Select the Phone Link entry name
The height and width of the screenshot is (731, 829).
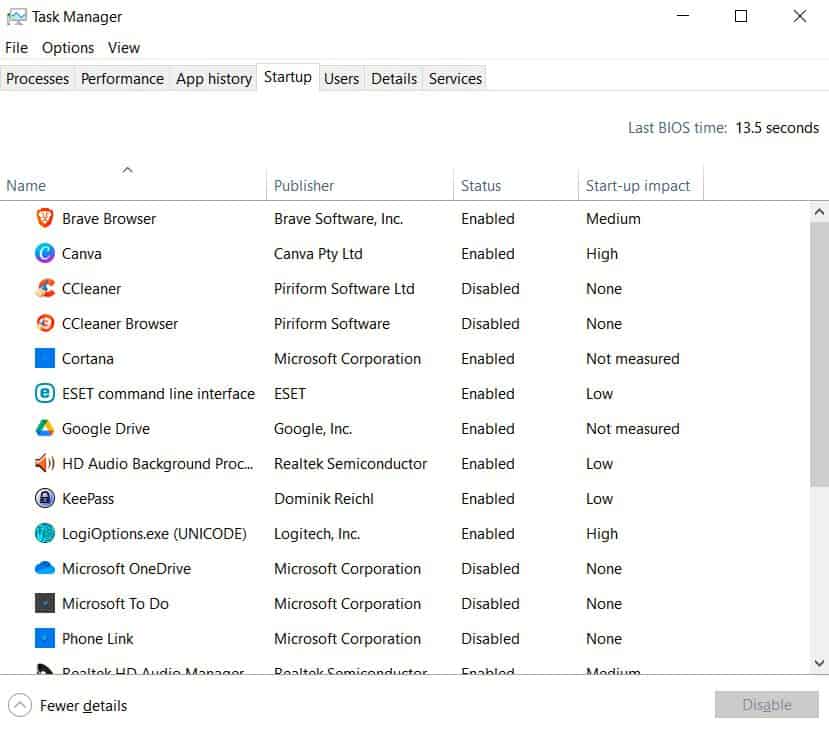tap(98, 638)
